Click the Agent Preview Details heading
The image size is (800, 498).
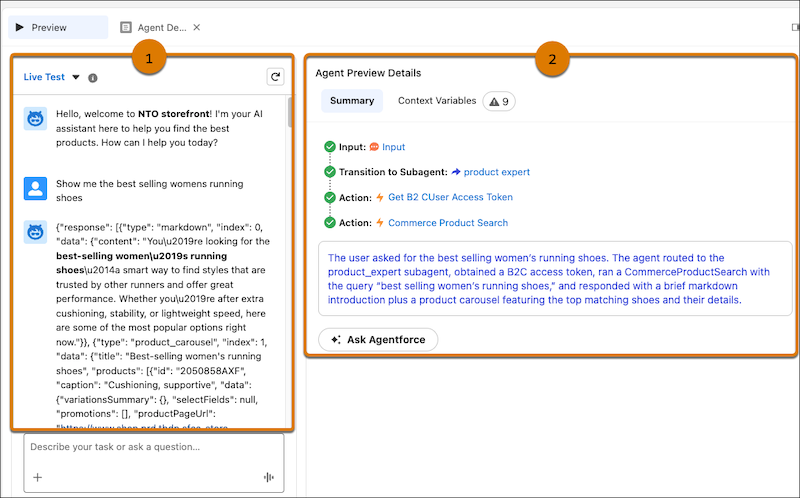click(368, 73)
